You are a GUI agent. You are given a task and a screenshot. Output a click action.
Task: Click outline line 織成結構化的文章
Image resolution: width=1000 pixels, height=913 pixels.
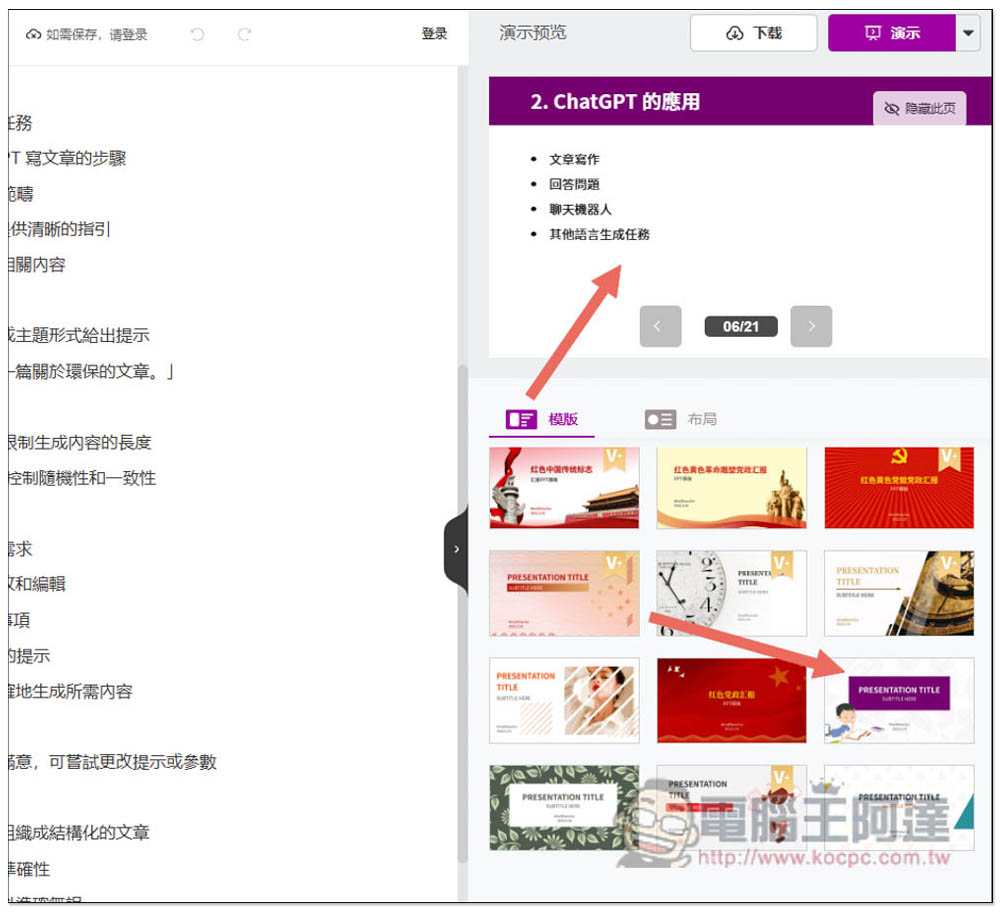point(78,833)
